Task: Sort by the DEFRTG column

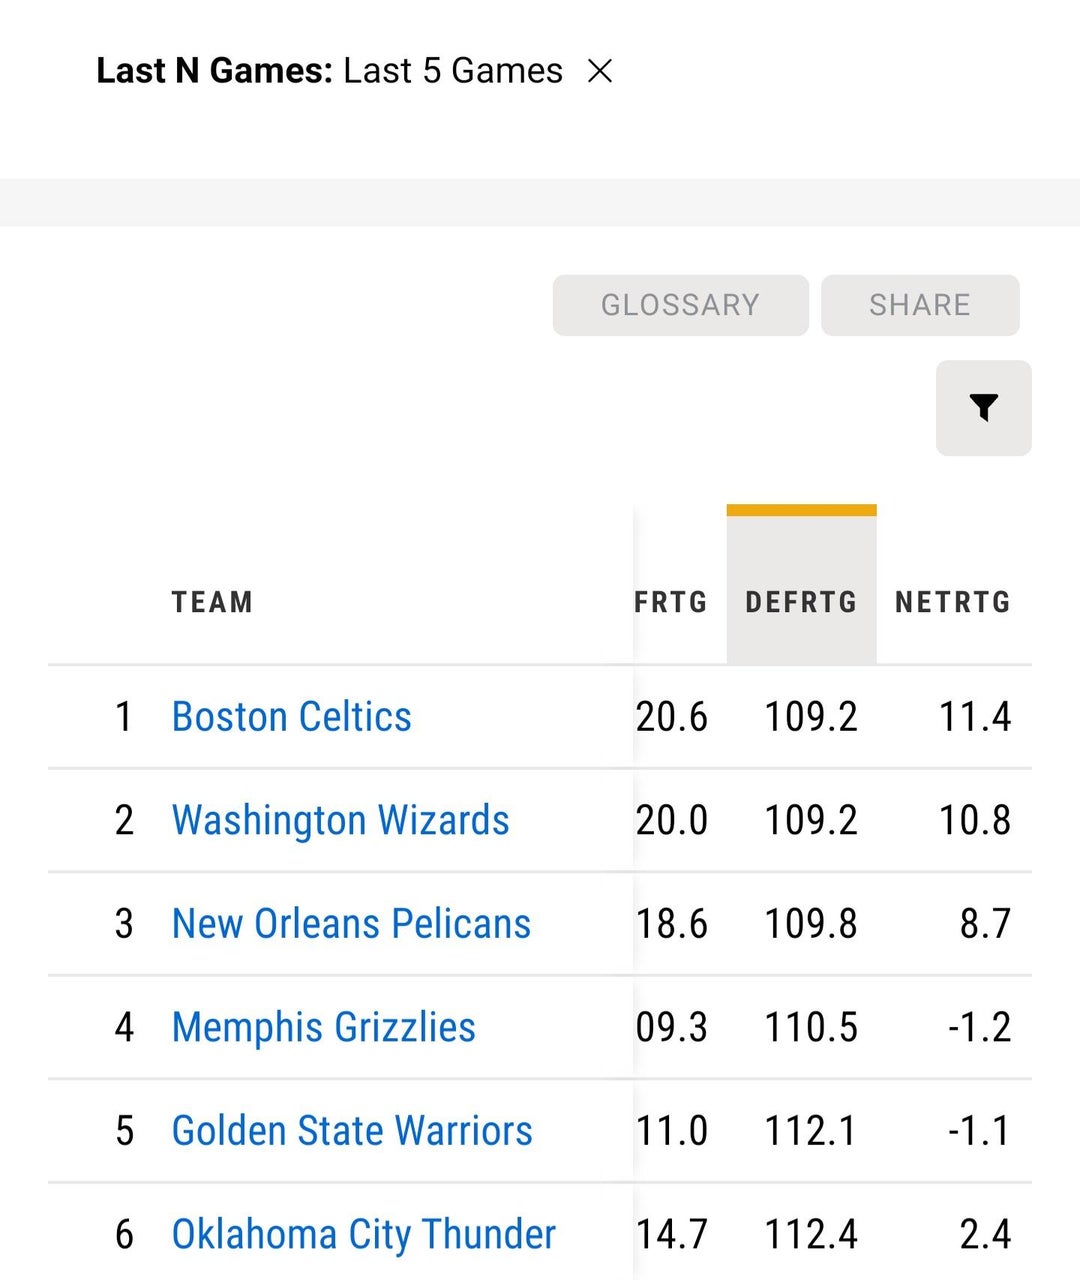Action: coord(801,602)
